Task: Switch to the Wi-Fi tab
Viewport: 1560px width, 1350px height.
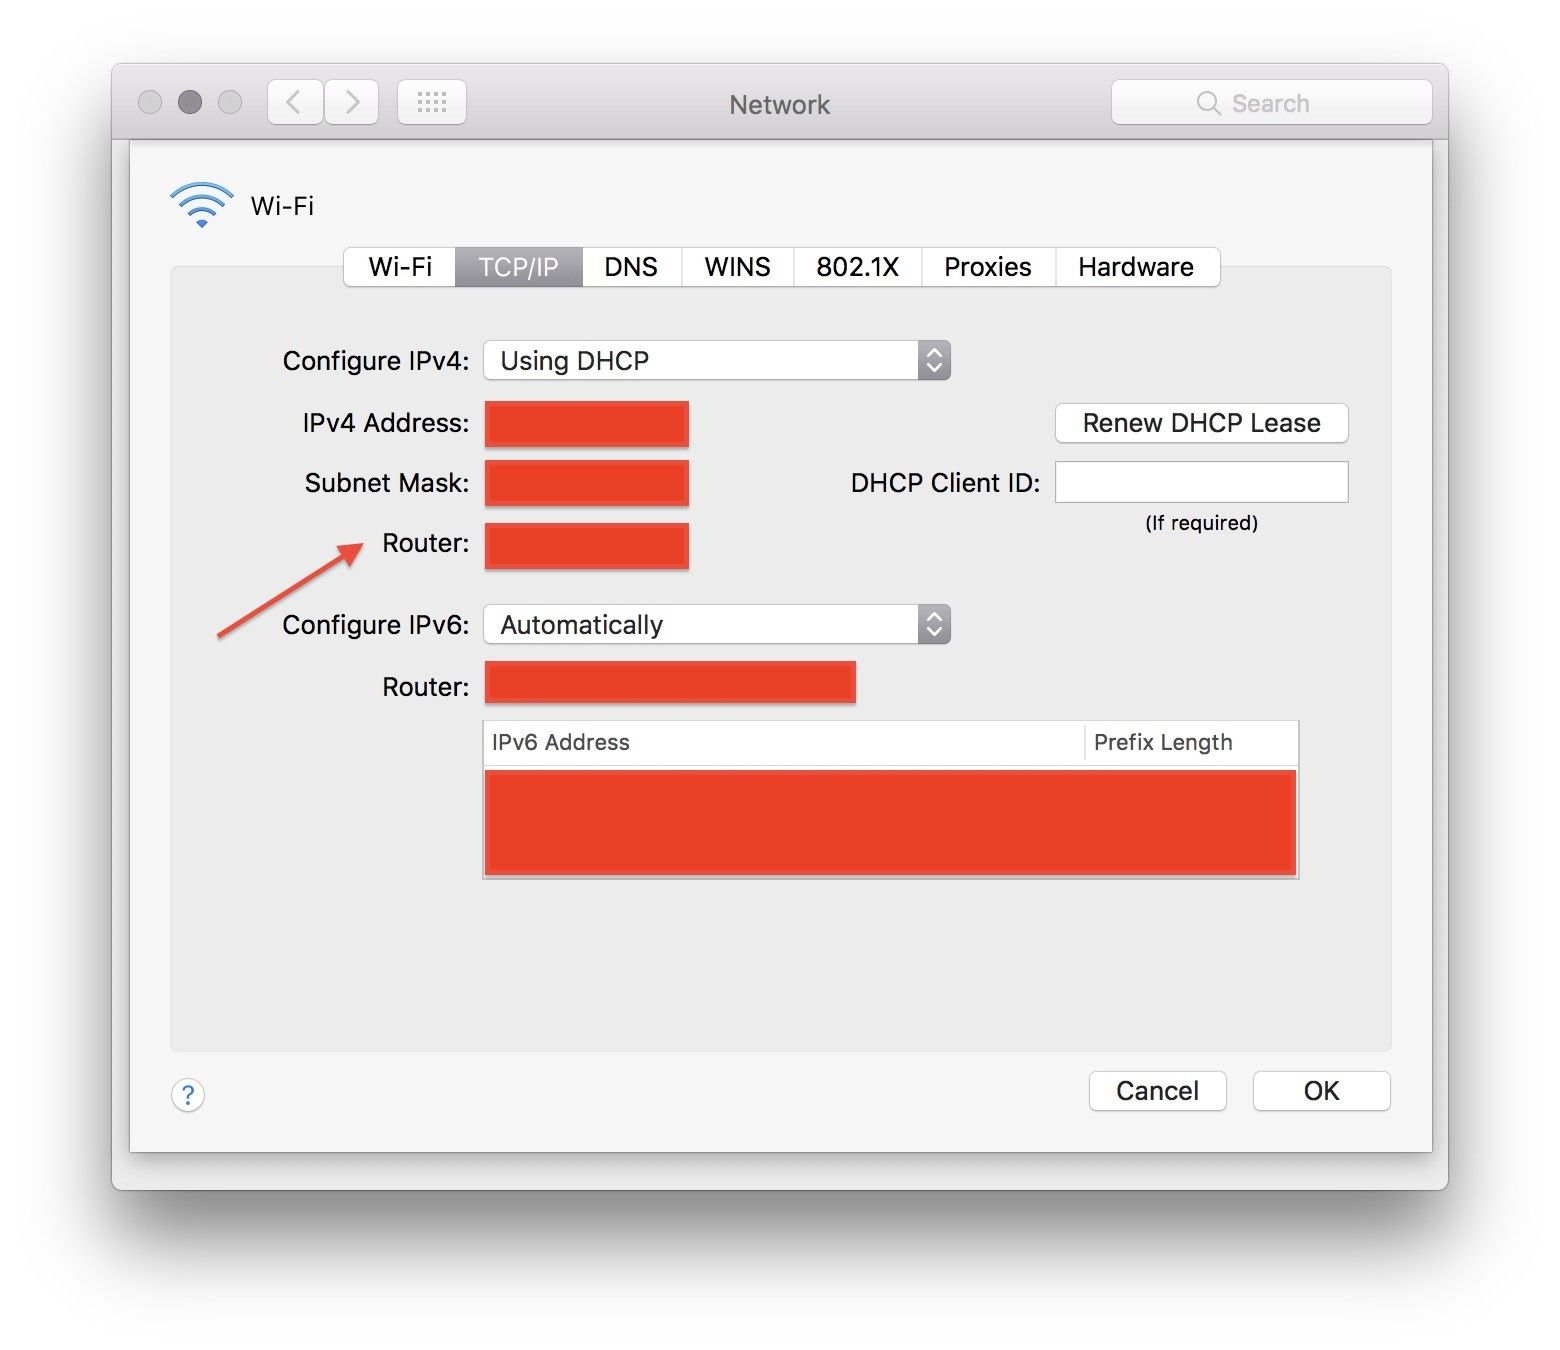Action: pyautogui.click(x=400, y=267)
